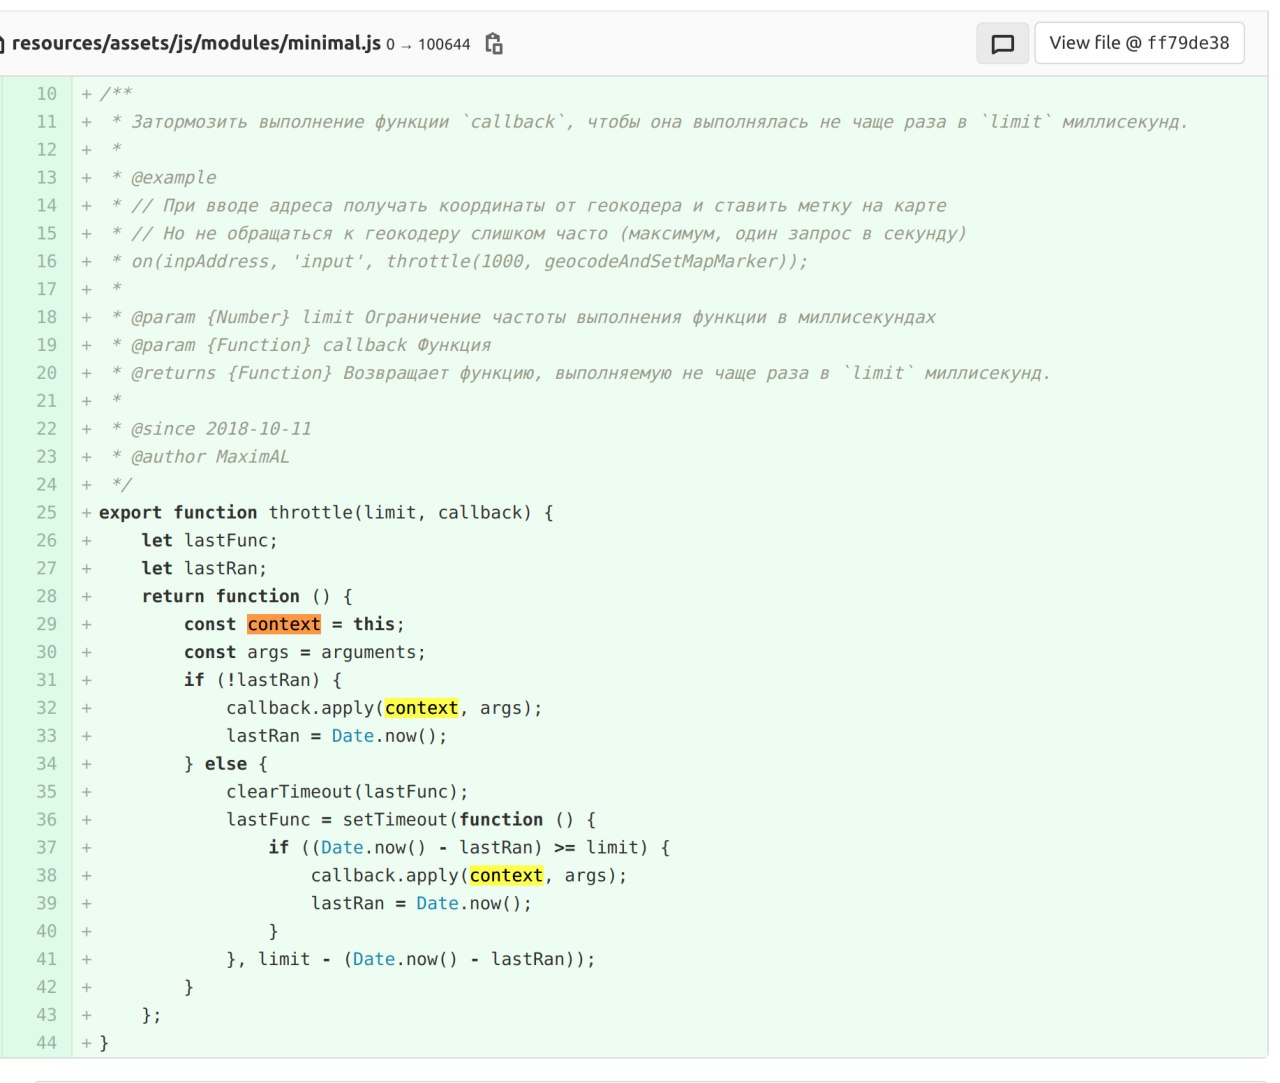Open line number 18 link
The image size is (1280, 1083).
(x=47, y=318)
